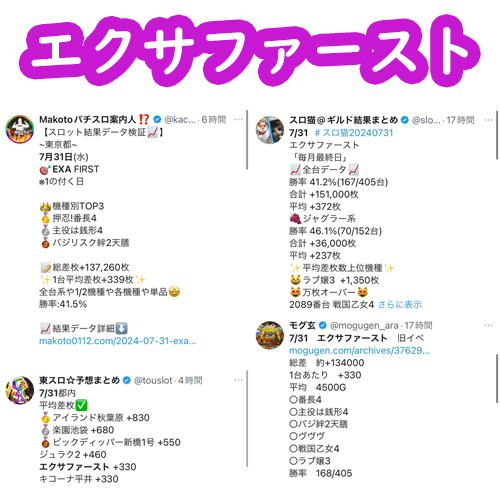Open モグ玄 profile avatar image
Screen dimensions: 500x491
270,335
